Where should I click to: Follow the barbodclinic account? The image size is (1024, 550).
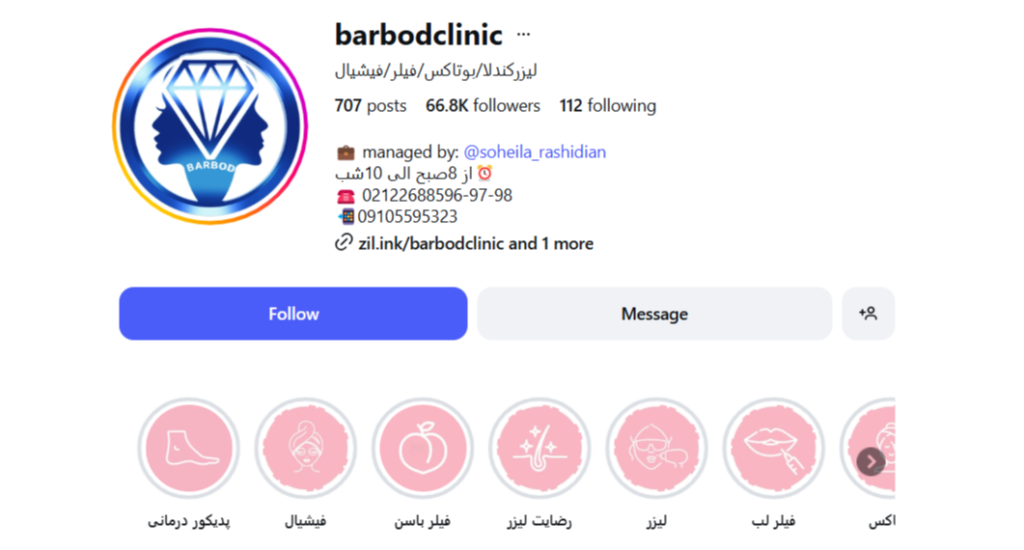point(293,314)
